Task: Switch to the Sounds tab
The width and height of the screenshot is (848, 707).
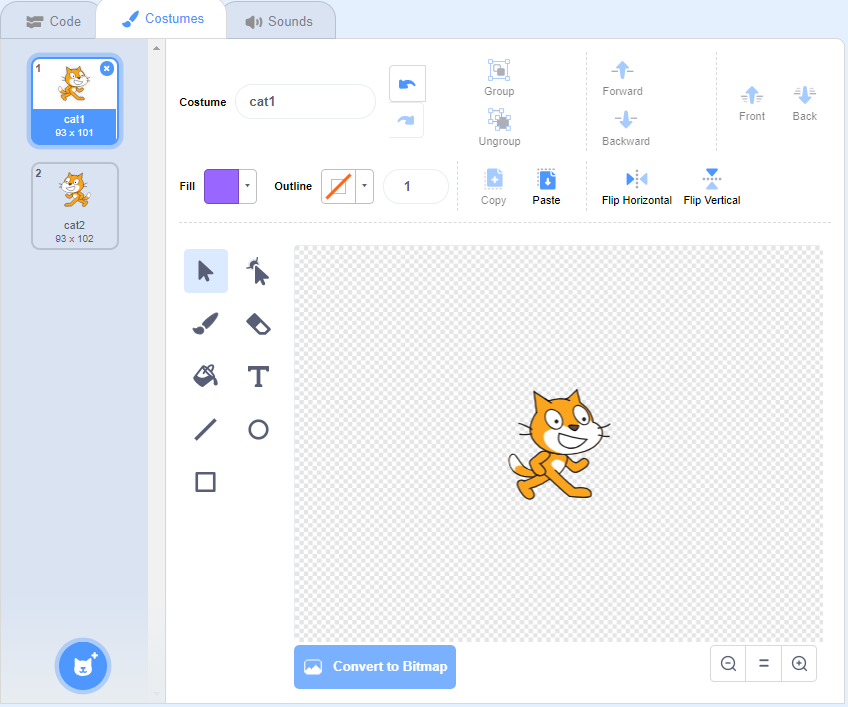Action: tap(279, 21)
